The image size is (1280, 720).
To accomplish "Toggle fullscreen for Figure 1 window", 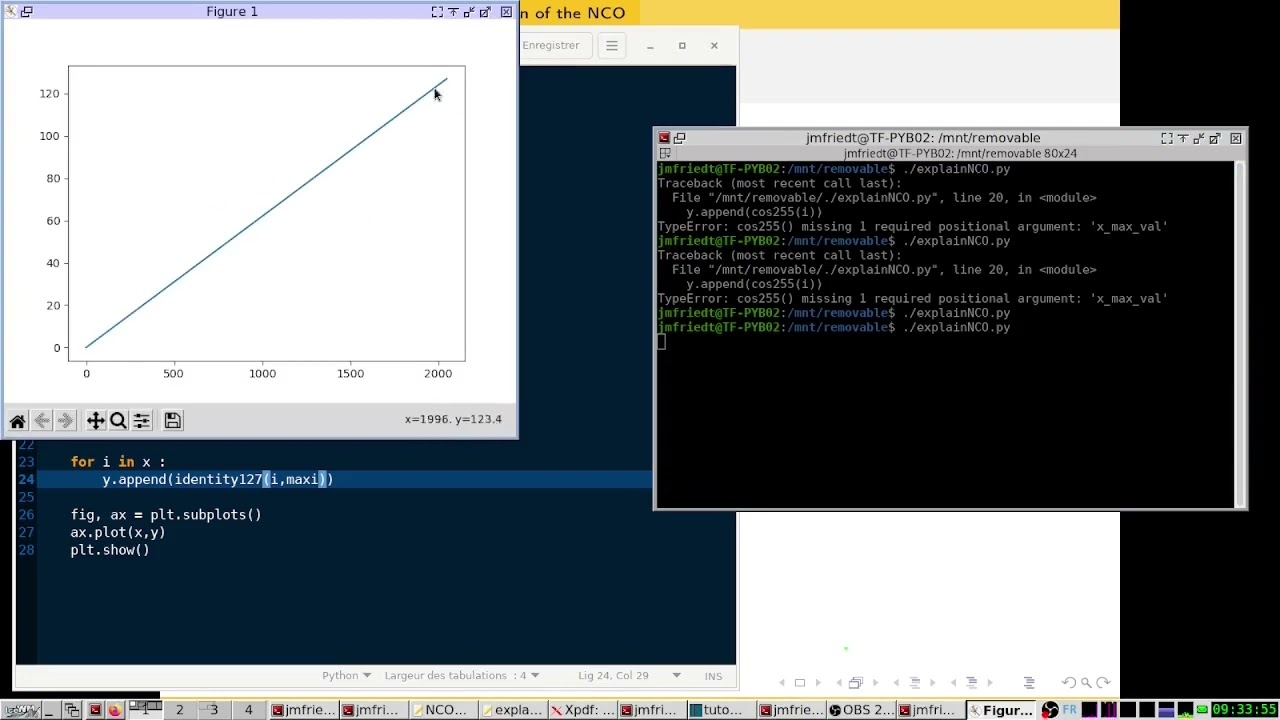I will pyautogui.click(x=437, y=12).
